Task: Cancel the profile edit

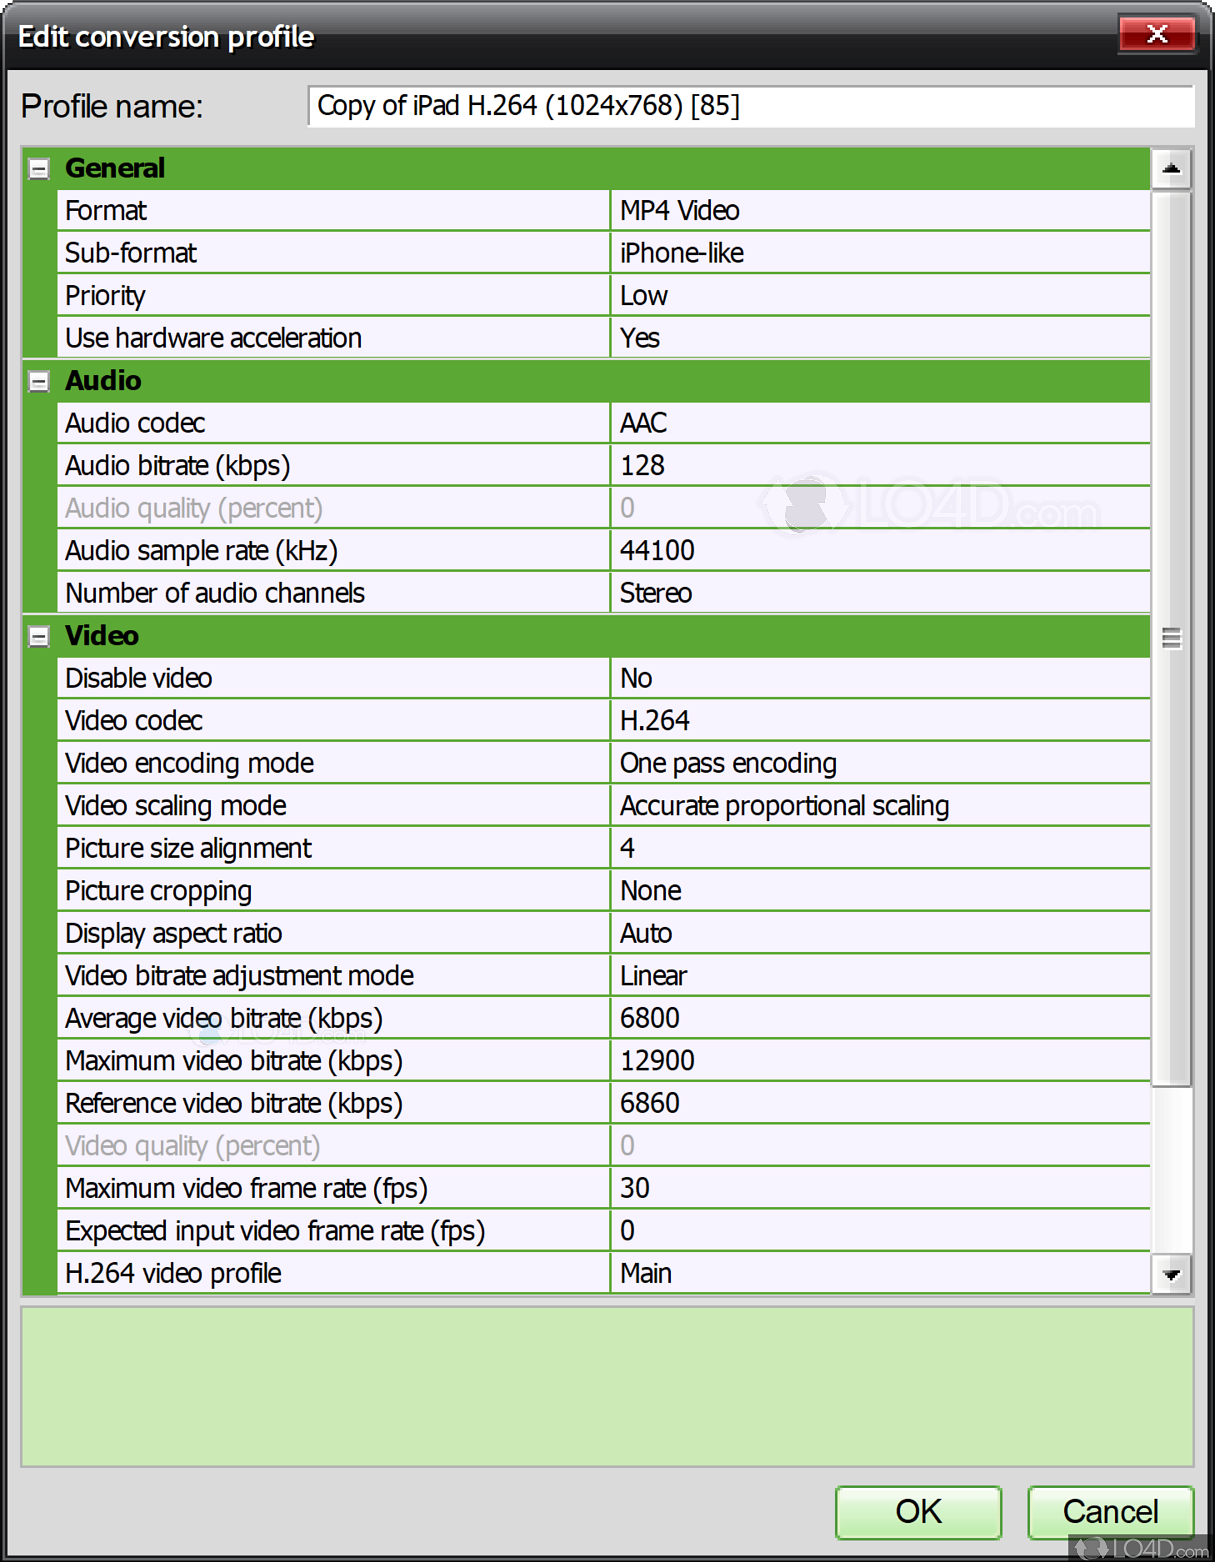Action: [x=1110, y=1512]
